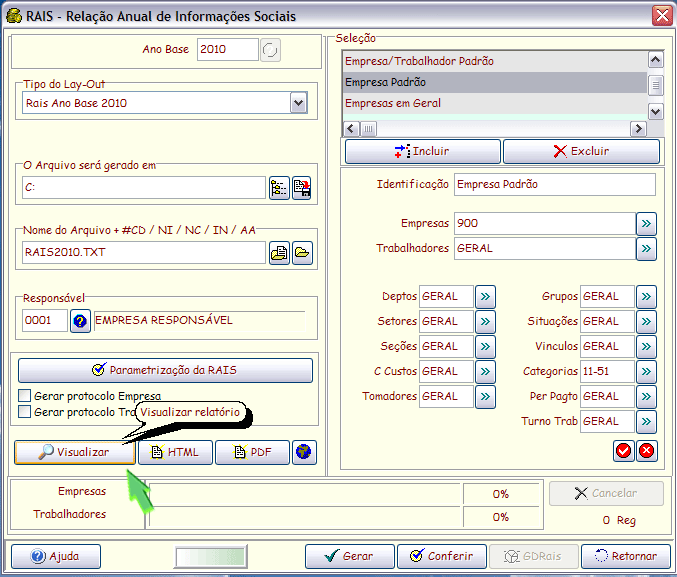Click the question mark lookup for Responsável
The height and width of the screenshot is (577, 677).
point(80,321)
